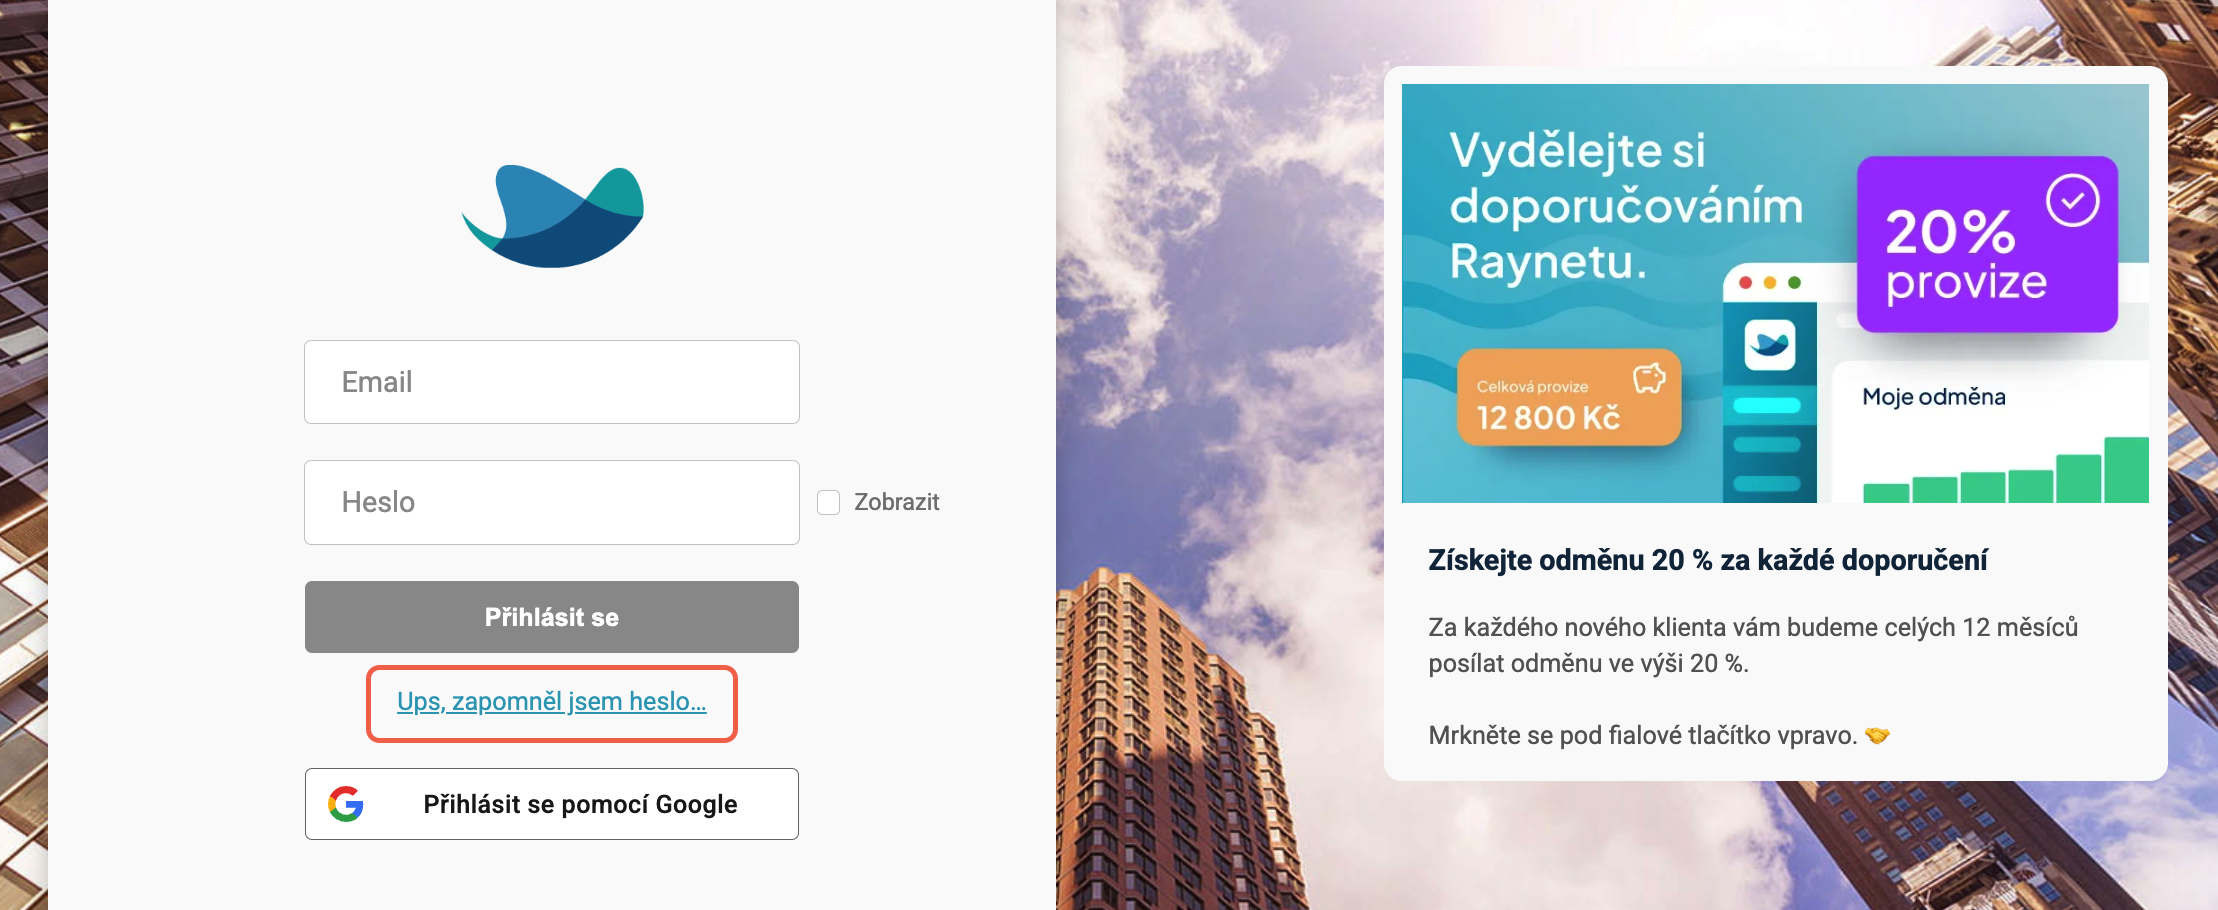Click 'Vydělejte si doporučováním Raynetu.' headline
The image size is (2218, 910).
(1626, 206)
